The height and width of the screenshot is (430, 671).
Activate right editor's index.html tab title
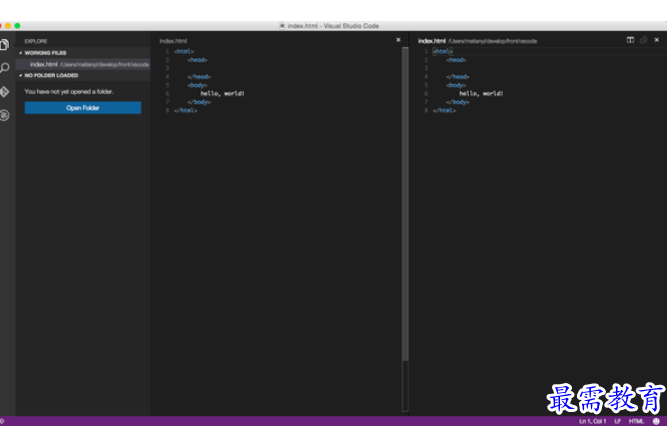431,41
